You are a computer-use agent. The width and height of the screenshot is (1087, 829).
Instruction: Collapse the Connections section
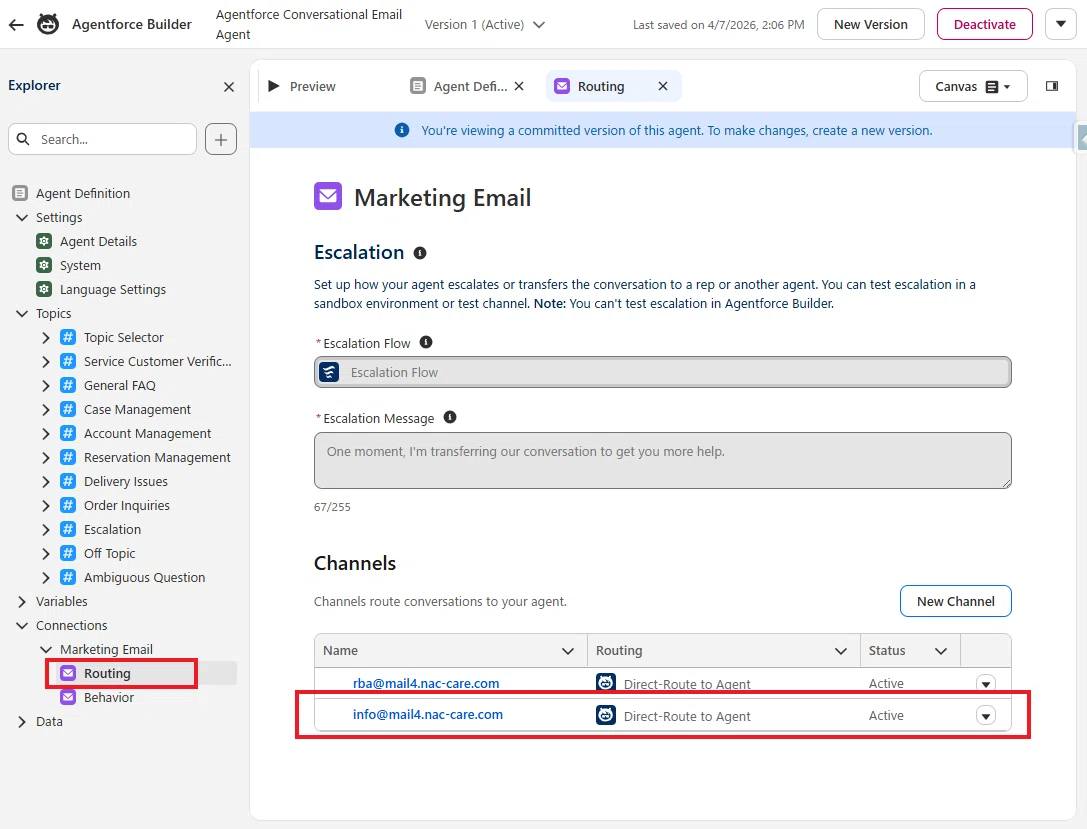click(x=22, y=625)
